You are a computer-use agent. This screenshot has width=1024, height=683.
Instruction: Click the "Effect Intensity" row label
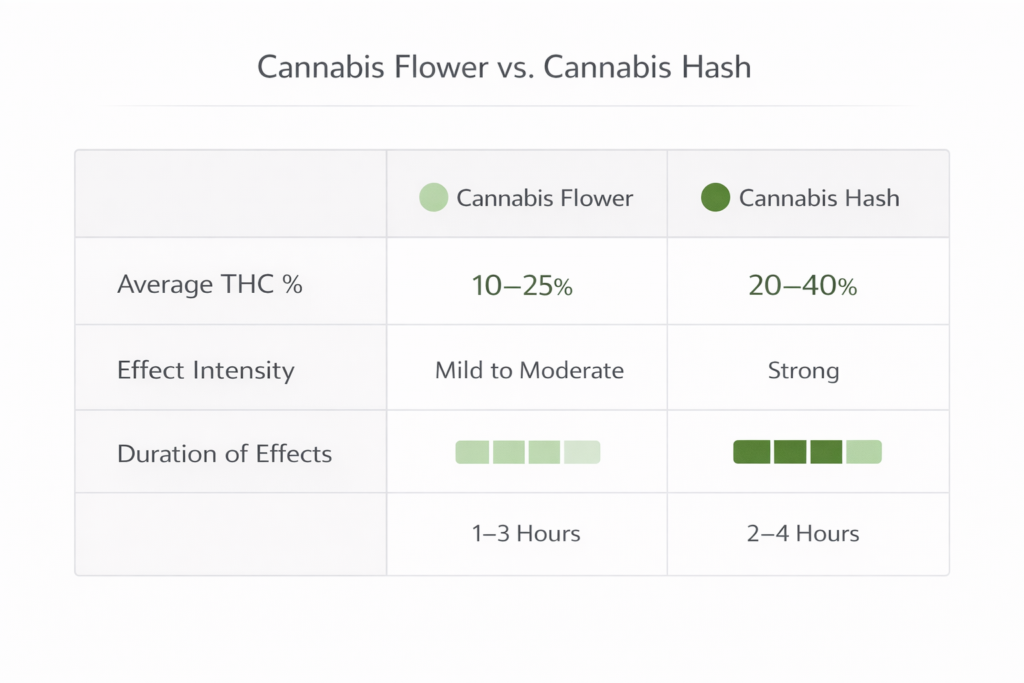coord(205,370)
